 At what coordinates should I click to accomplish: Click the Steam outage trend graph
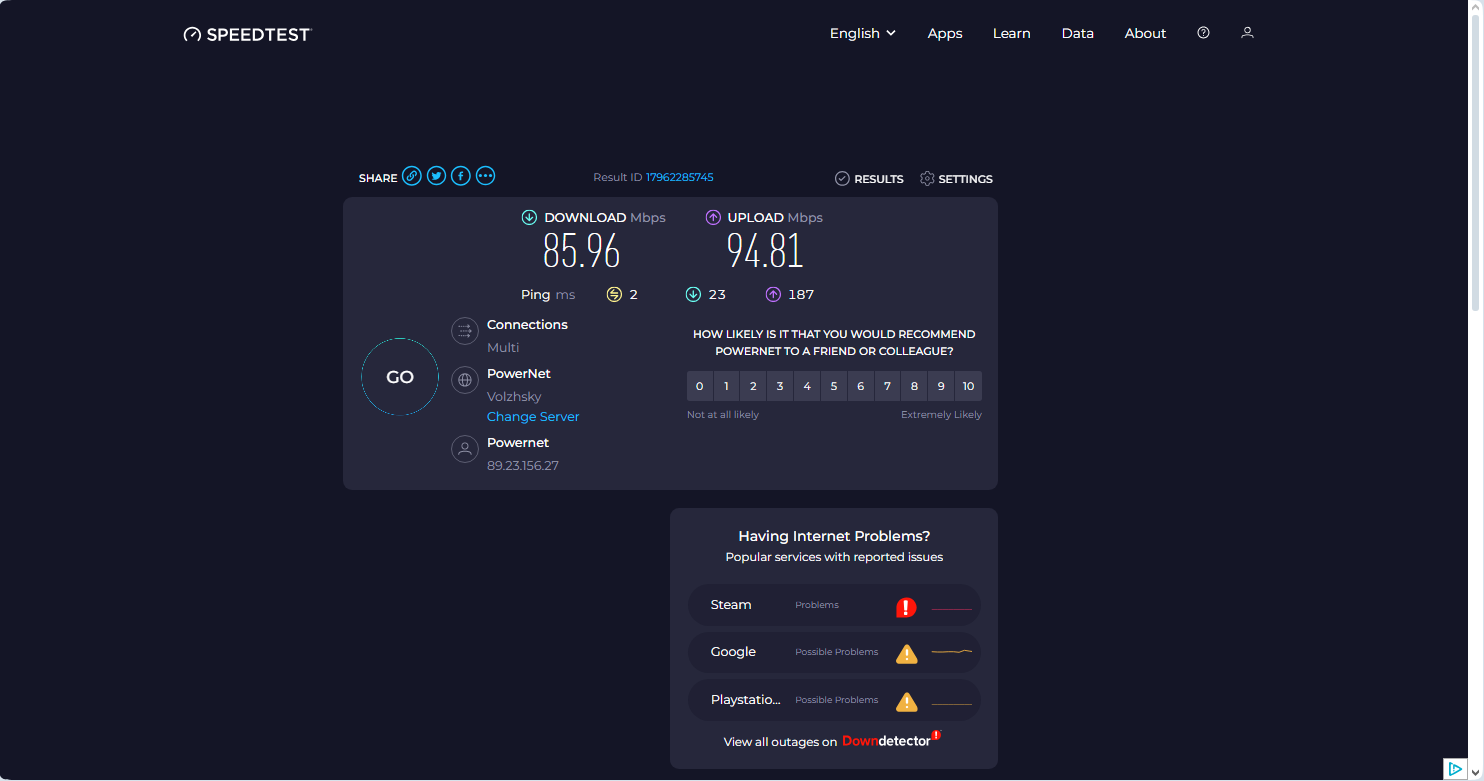click(952, 608)
